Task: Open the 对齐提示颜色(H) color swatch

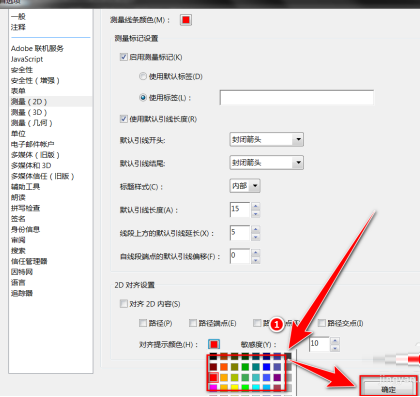Action: coord(214,344)
